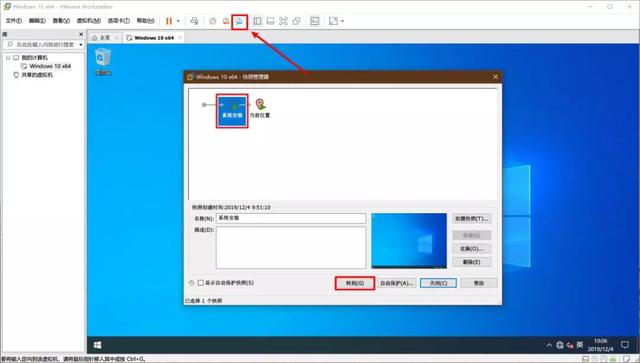Select the 当前位置 current position marker
The width and height of the screenshot is (640, 363).
click(260, 109)
